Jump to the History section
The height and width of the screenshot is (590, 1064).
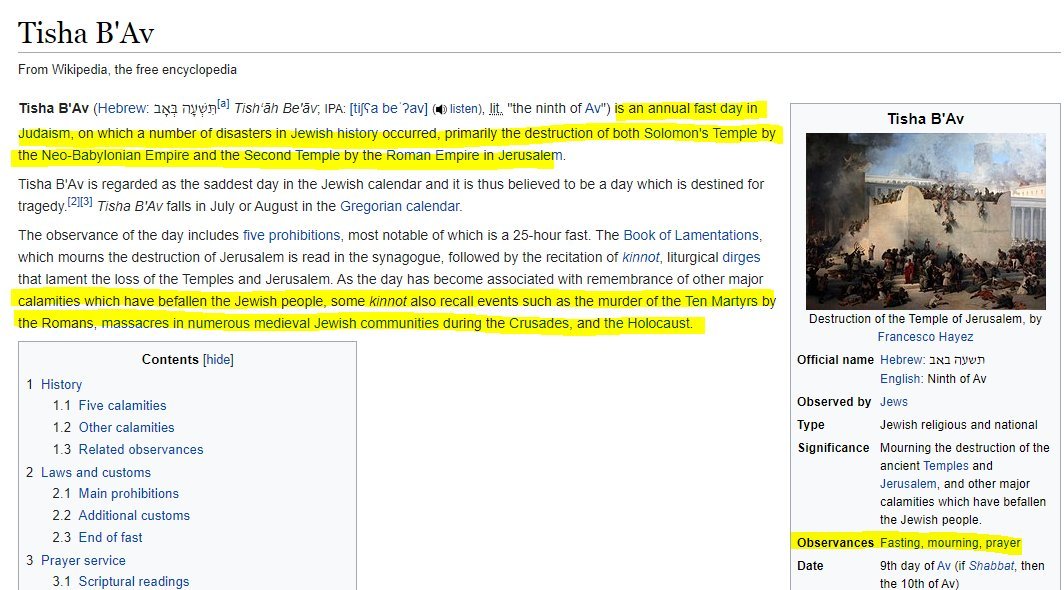[x=61, y=385]
